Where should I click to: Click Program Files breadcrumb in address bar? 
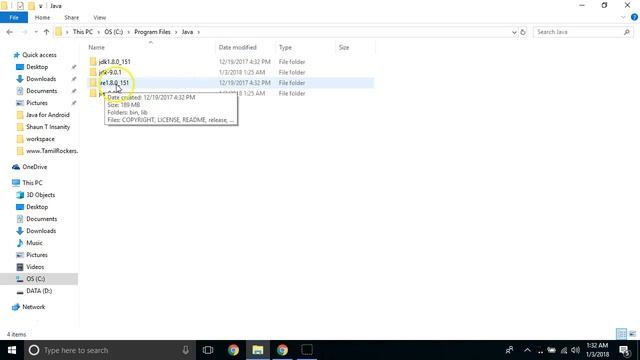(x=152, y=32)
